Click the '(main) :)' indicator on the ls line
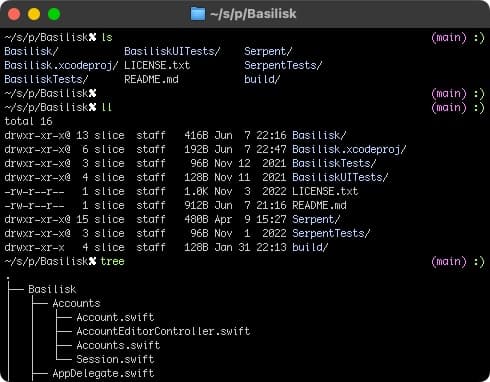 coord(458,37)
